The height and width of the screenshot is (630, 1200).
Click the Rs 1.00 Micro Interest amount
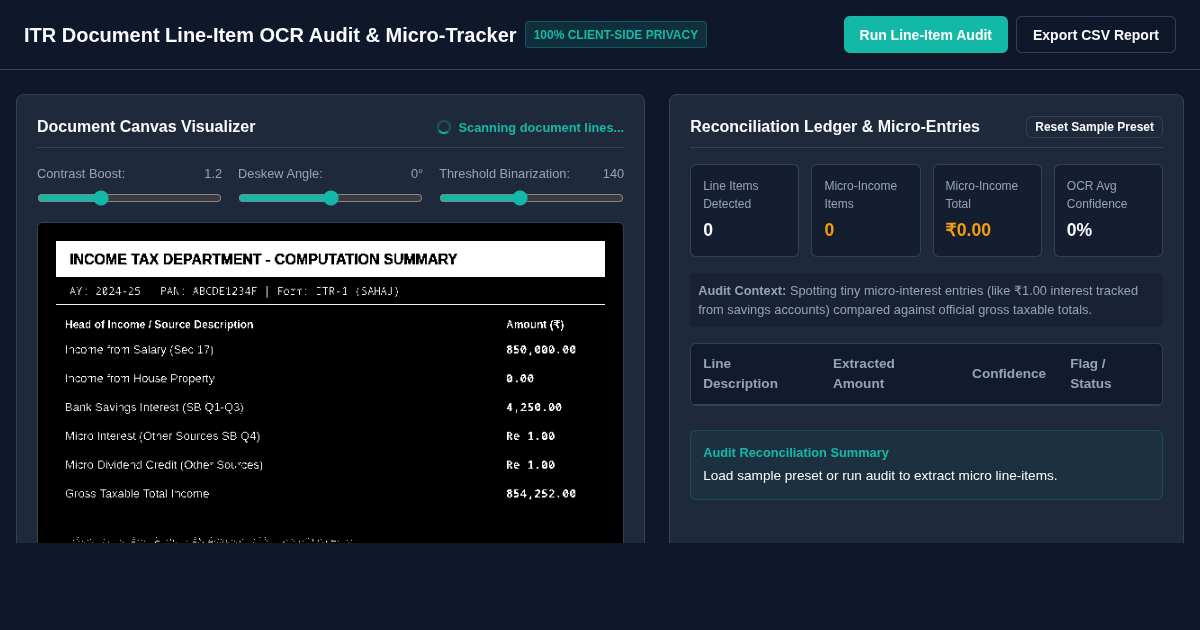pyautogui.click(x=530, y=436)
